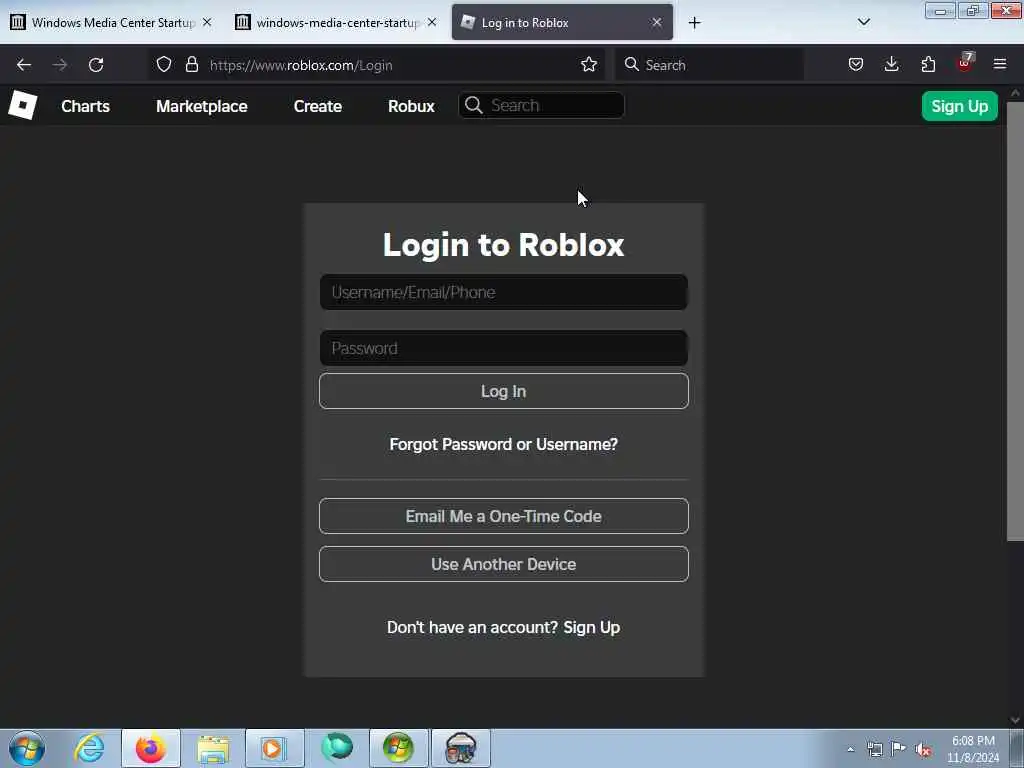
Task: Click the Log In button
Action: point(504,391)
